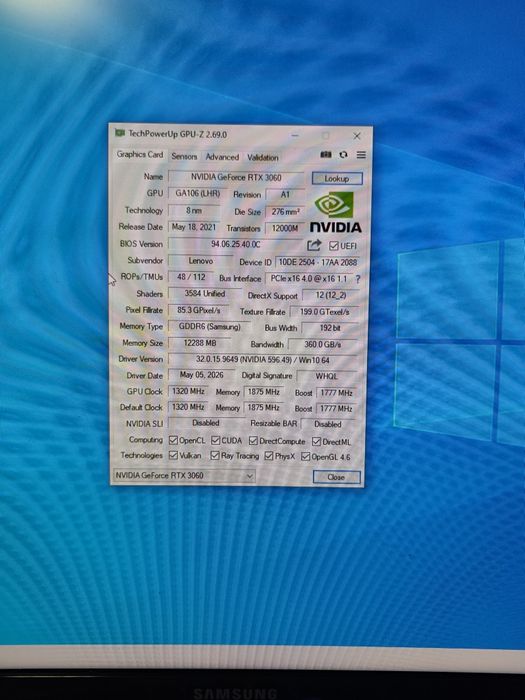Viewport: 525px width, 700px height.
Task: Click the NVIDIA logo image
Action: pyautogui.click(x=336, y=212)
